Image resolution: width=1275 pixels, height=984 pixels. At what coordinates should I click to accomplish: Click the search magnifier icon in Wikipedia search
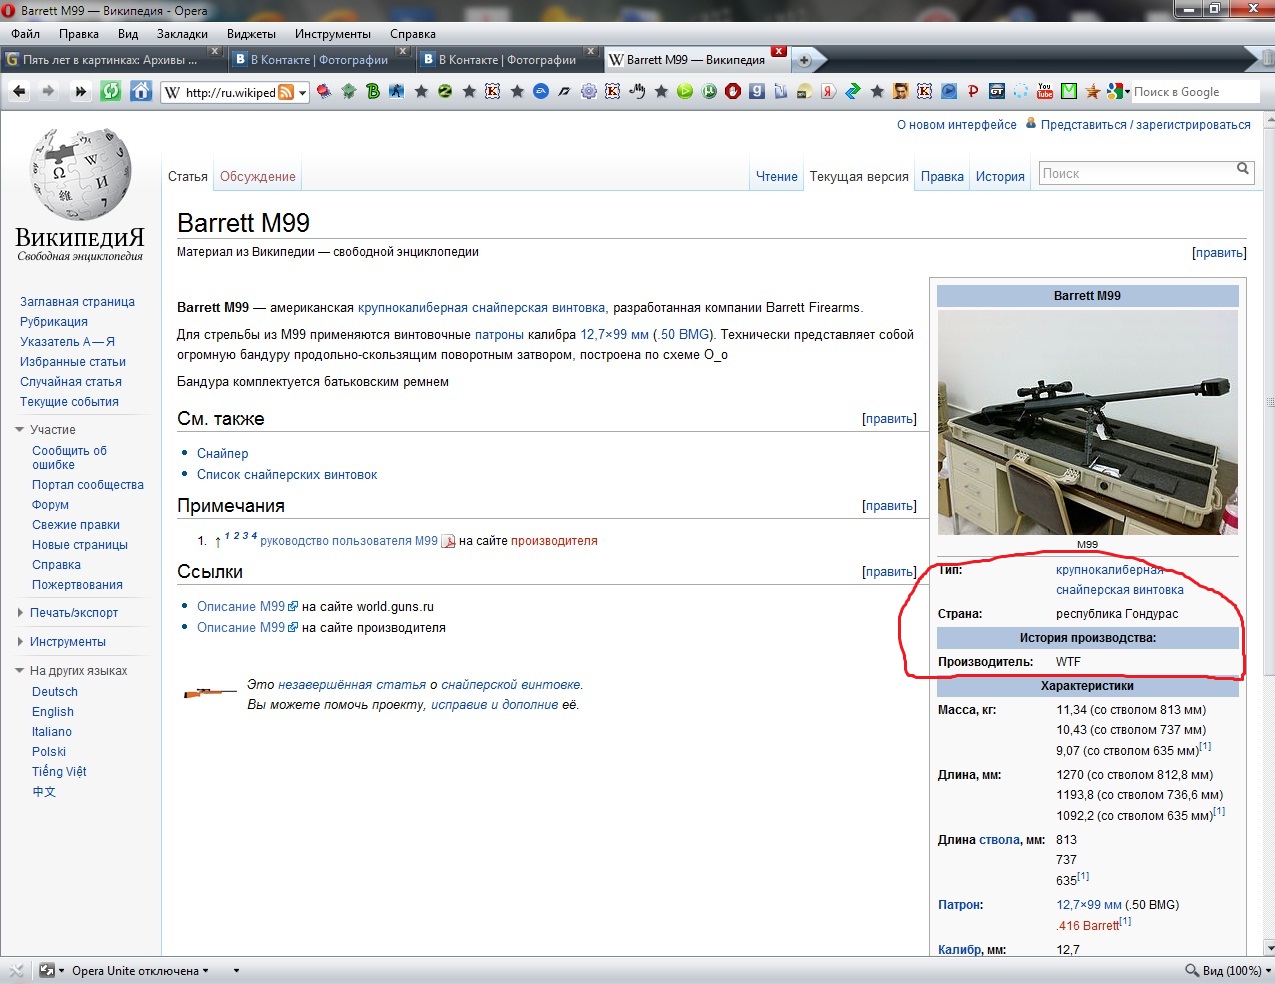[1243, 169]
